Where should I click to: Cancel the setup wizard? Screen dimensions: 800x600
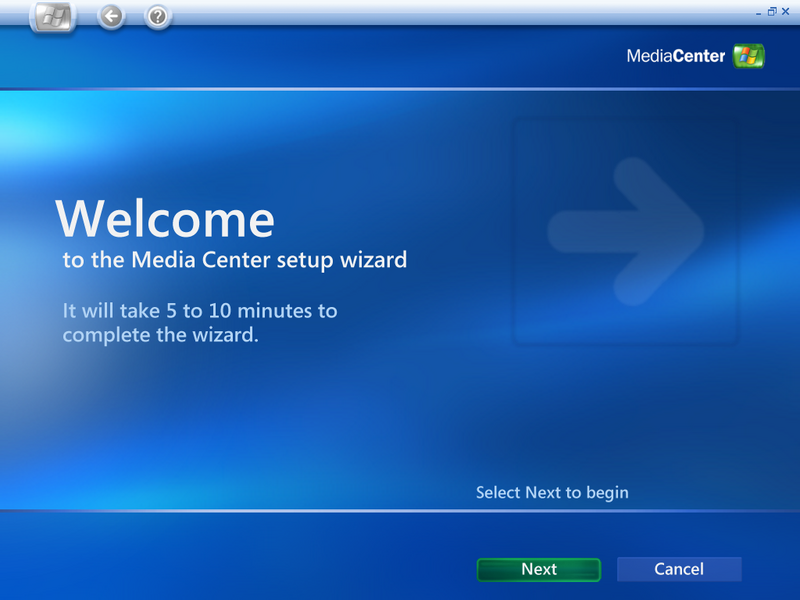[679, 569]
